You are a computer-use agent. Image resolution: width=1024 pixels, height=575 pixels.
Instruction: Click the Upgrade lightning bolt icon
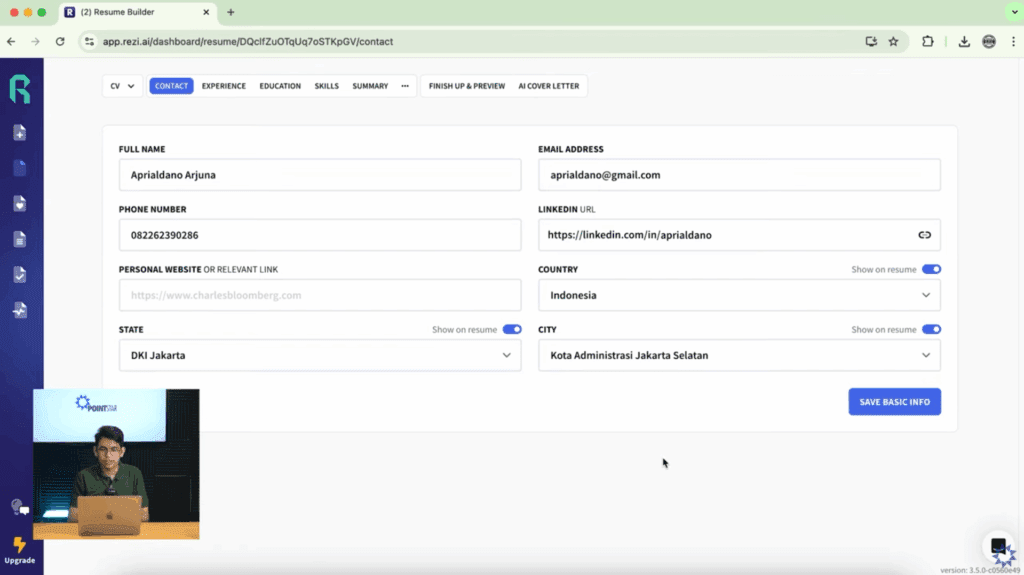click(19, 545)
